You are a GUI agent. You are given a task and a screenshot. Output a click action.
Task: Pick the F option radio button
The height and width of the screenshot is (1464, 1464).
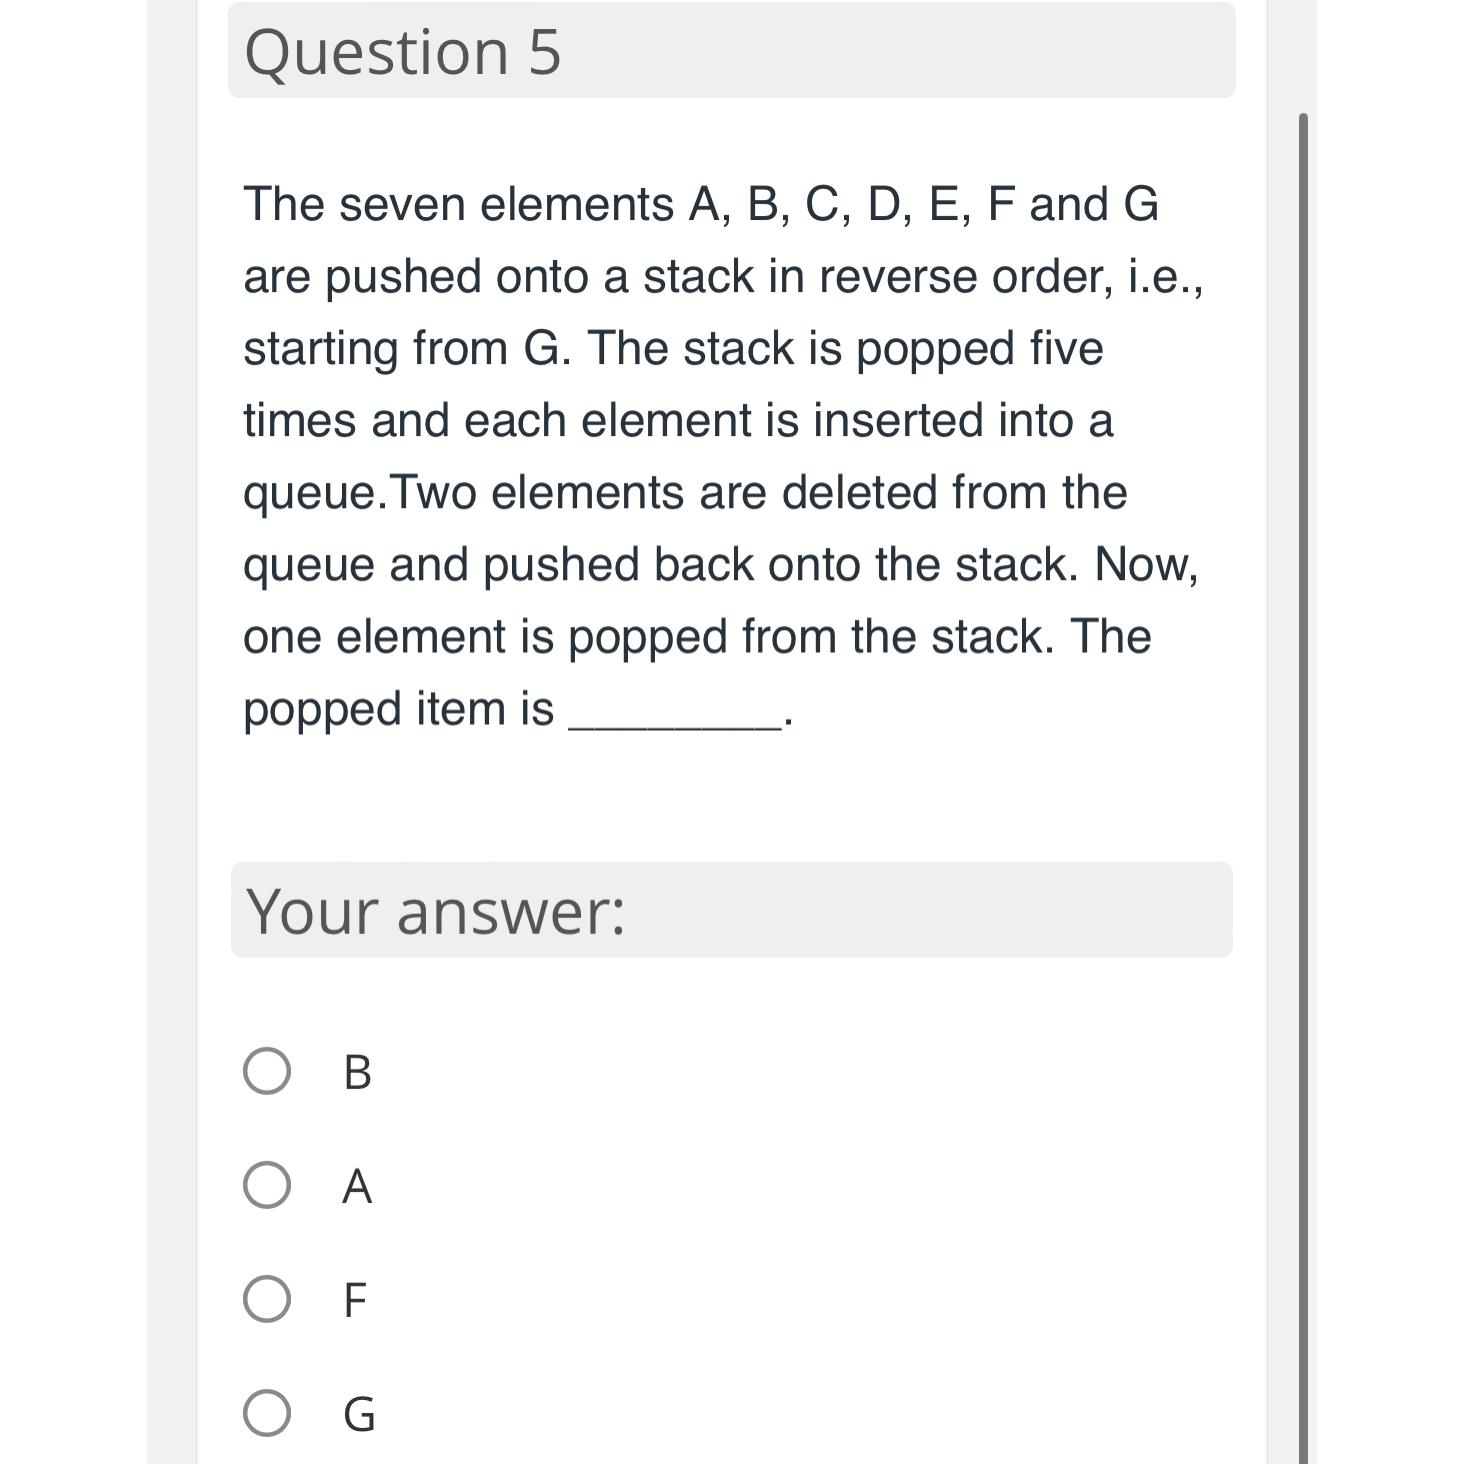pos(267,1299)
